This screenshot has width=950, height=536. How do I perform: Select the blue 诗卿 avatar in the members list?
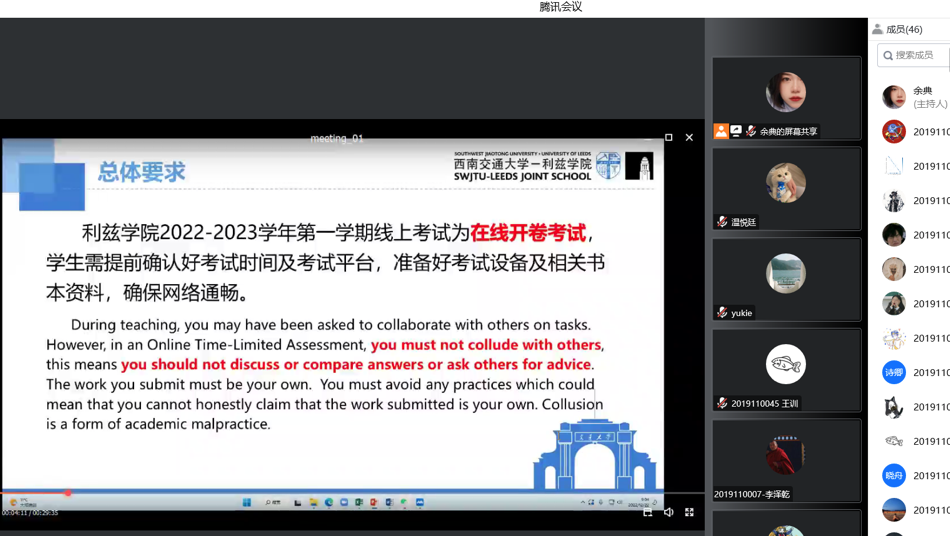[894, 372]
